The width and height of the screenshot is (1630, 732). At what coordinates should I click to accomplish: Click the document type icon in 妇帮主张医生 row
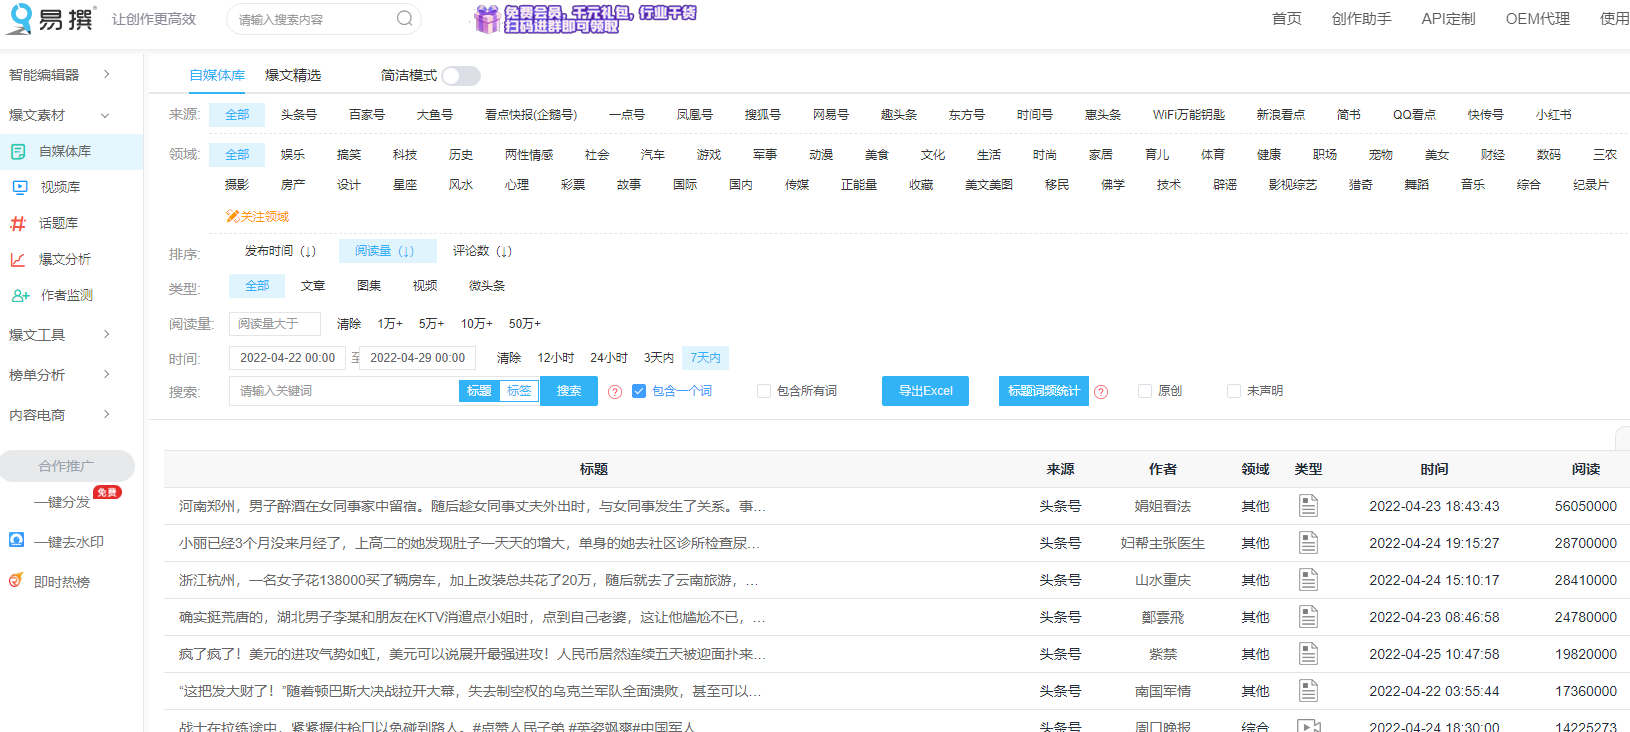[x=1308, y=543]
